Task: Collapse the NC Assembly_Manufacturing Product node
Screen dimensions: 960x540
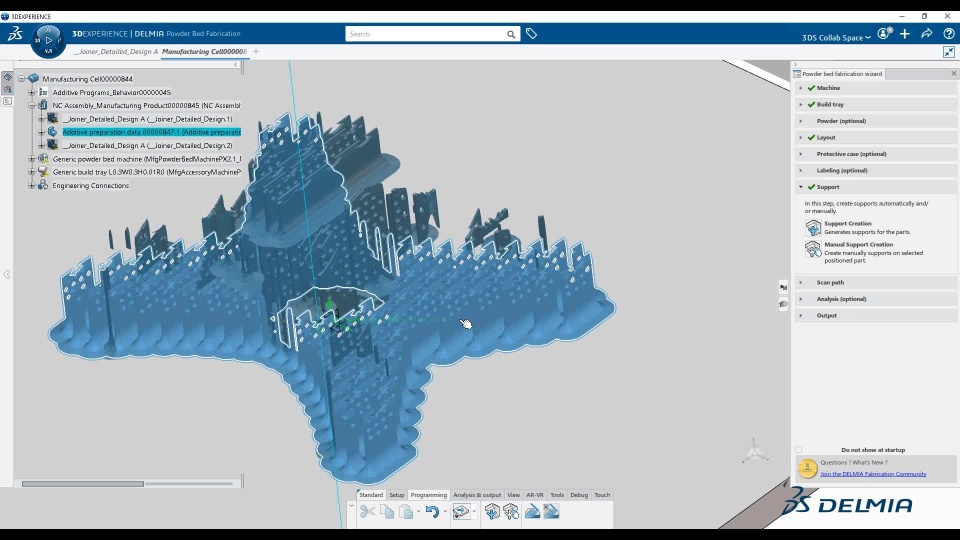Action: pyautogui.click(x=32, y=105)
